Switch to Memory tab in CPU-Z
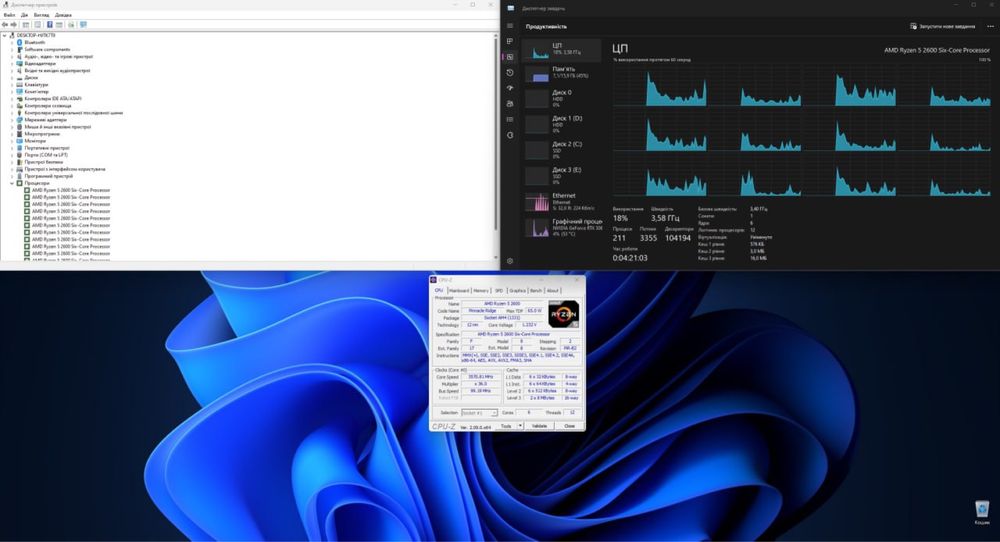Image resolution: width=1000 pixels, height=542 pixels. [481, 290]
